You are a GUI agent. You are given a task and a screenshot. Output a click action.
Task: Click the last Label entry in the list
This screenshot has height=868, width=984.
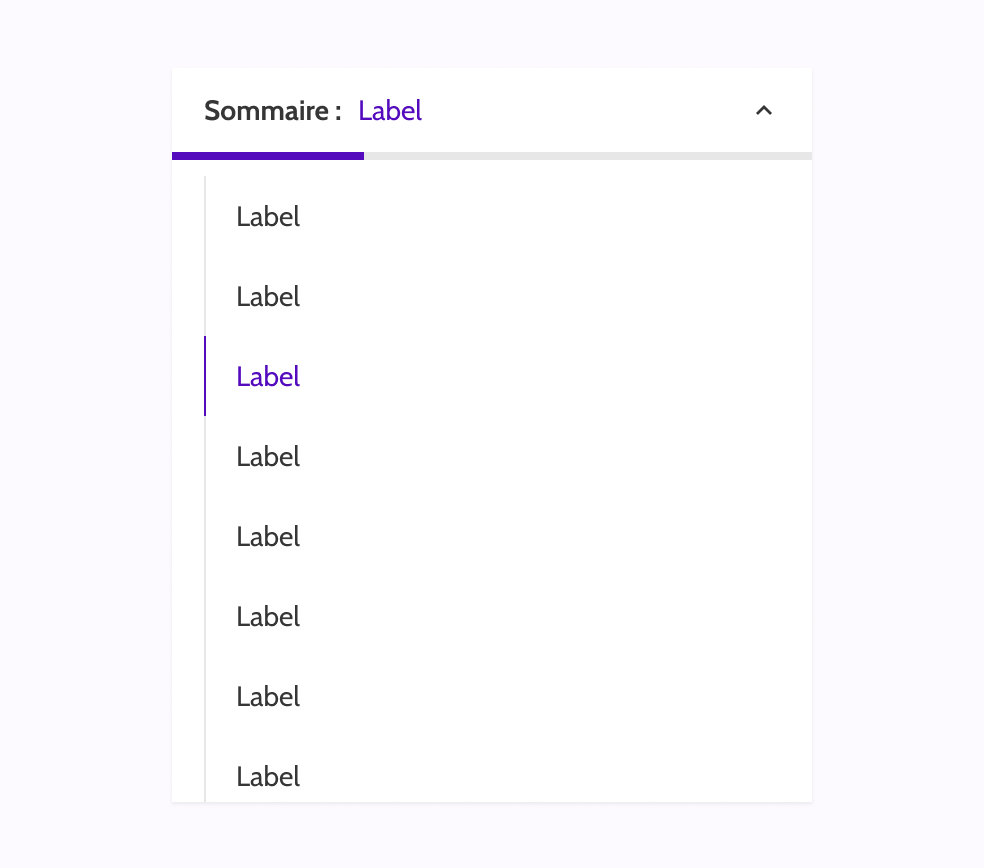tap(267, 776)
